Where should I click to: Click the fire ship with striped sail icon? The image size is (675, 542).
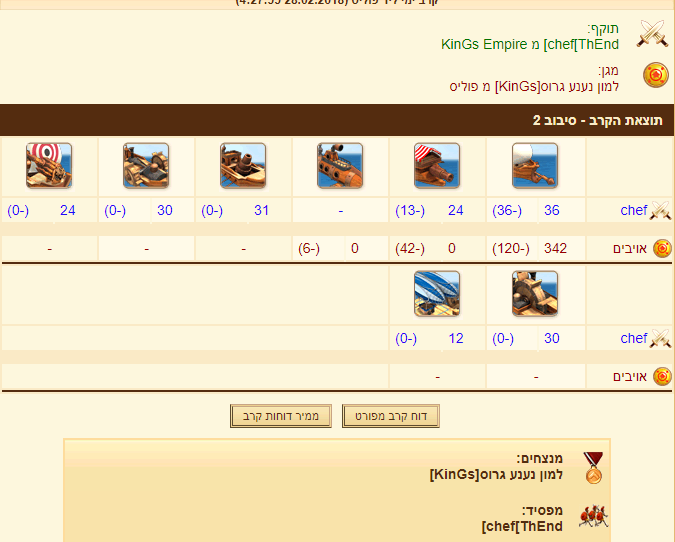pyautogui.click(x=437, y=166)
